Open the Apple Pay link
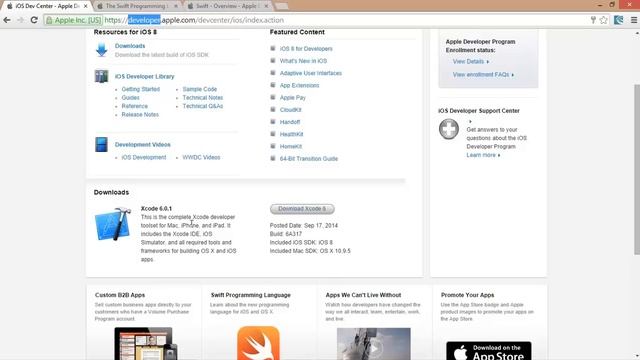 click(x=292, y=98)
